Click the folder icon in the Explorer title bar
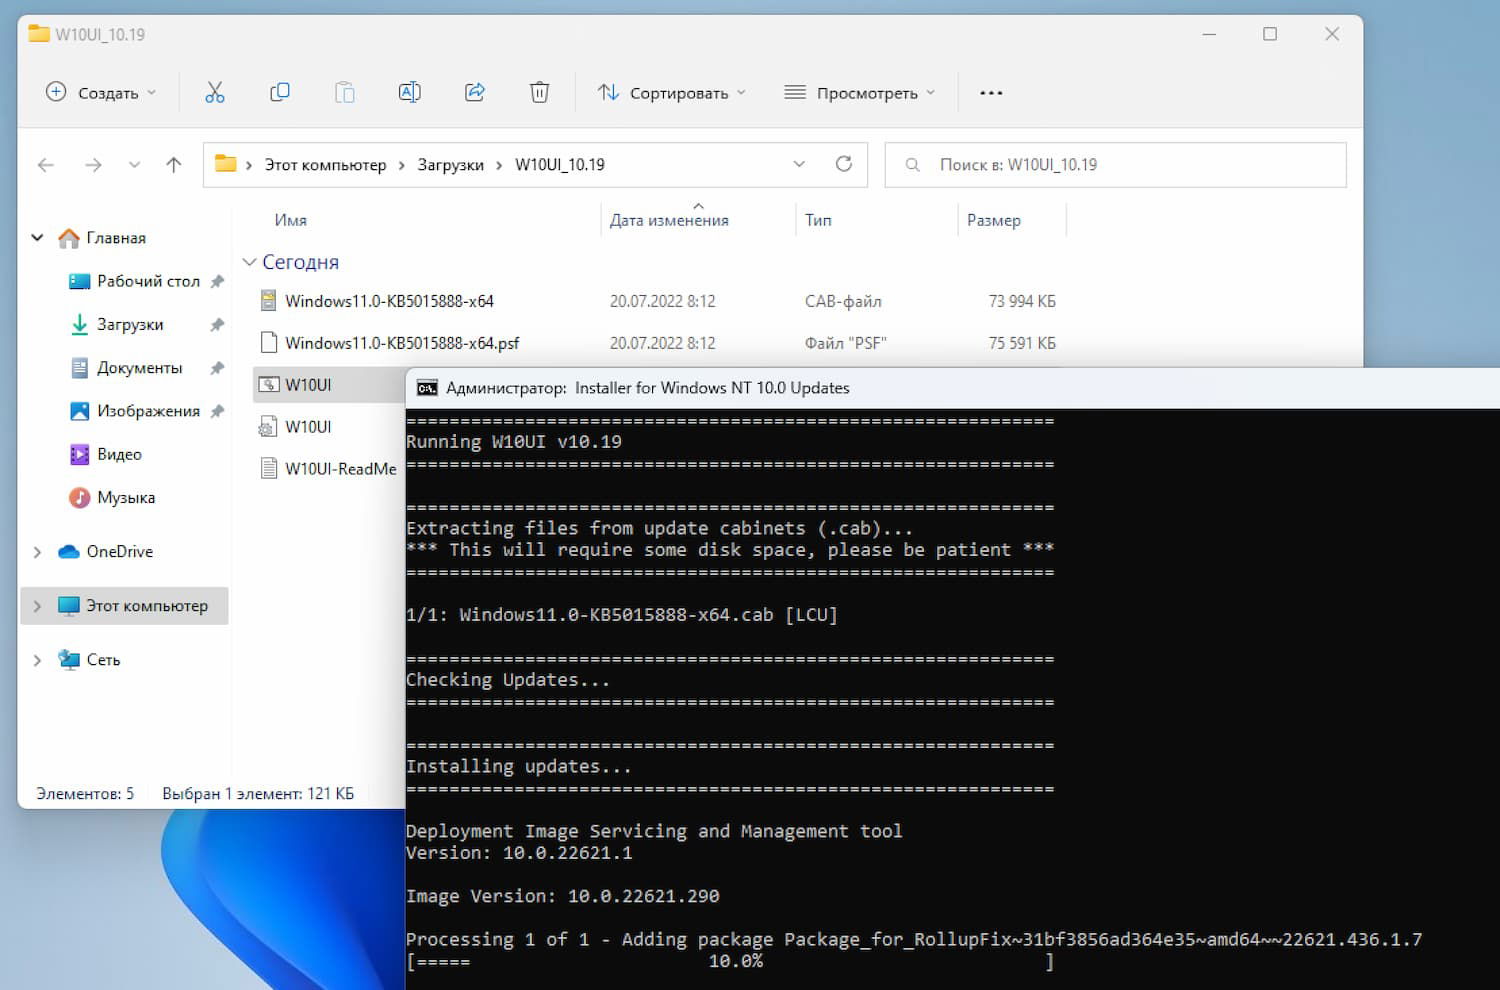The height and width of the screenshot is (990, 1500). click(39, 34)
